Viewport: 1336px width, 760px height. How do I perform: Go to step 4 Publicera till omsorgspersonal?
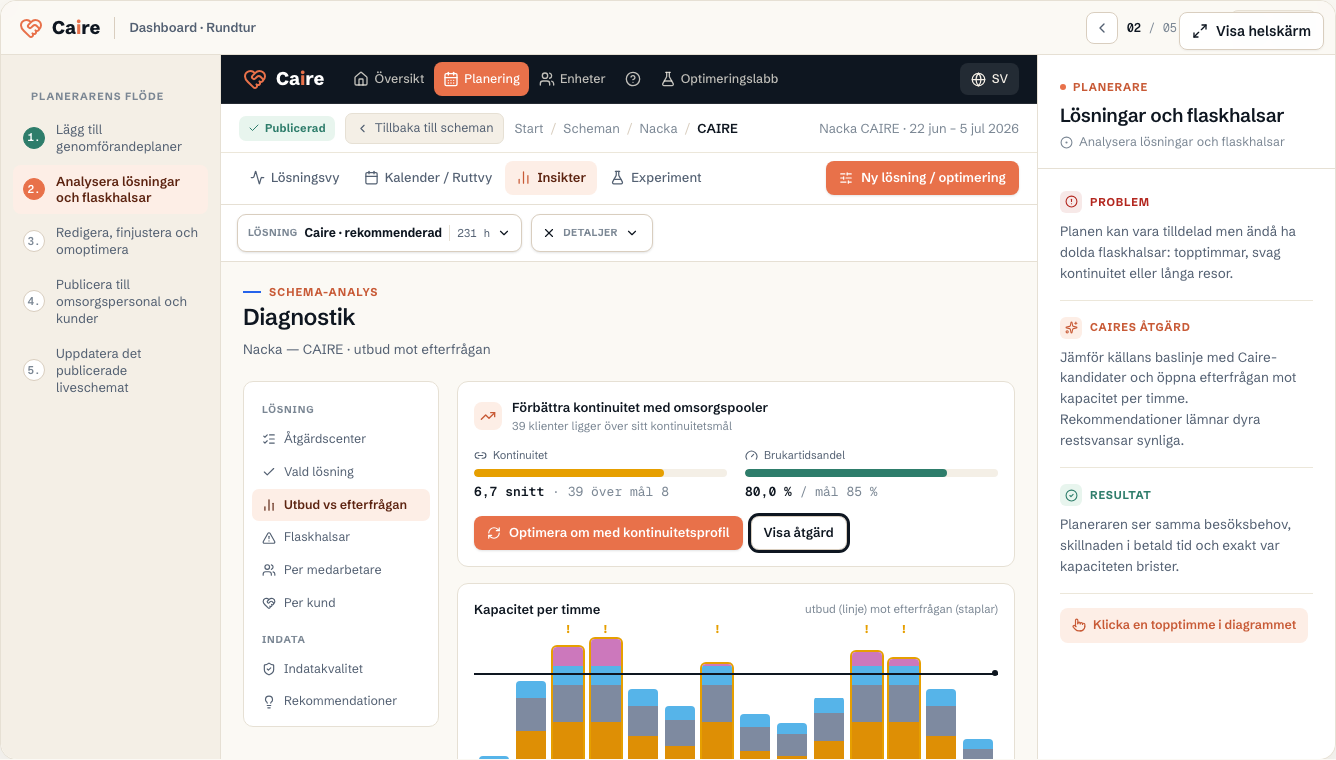pos(110,301)
